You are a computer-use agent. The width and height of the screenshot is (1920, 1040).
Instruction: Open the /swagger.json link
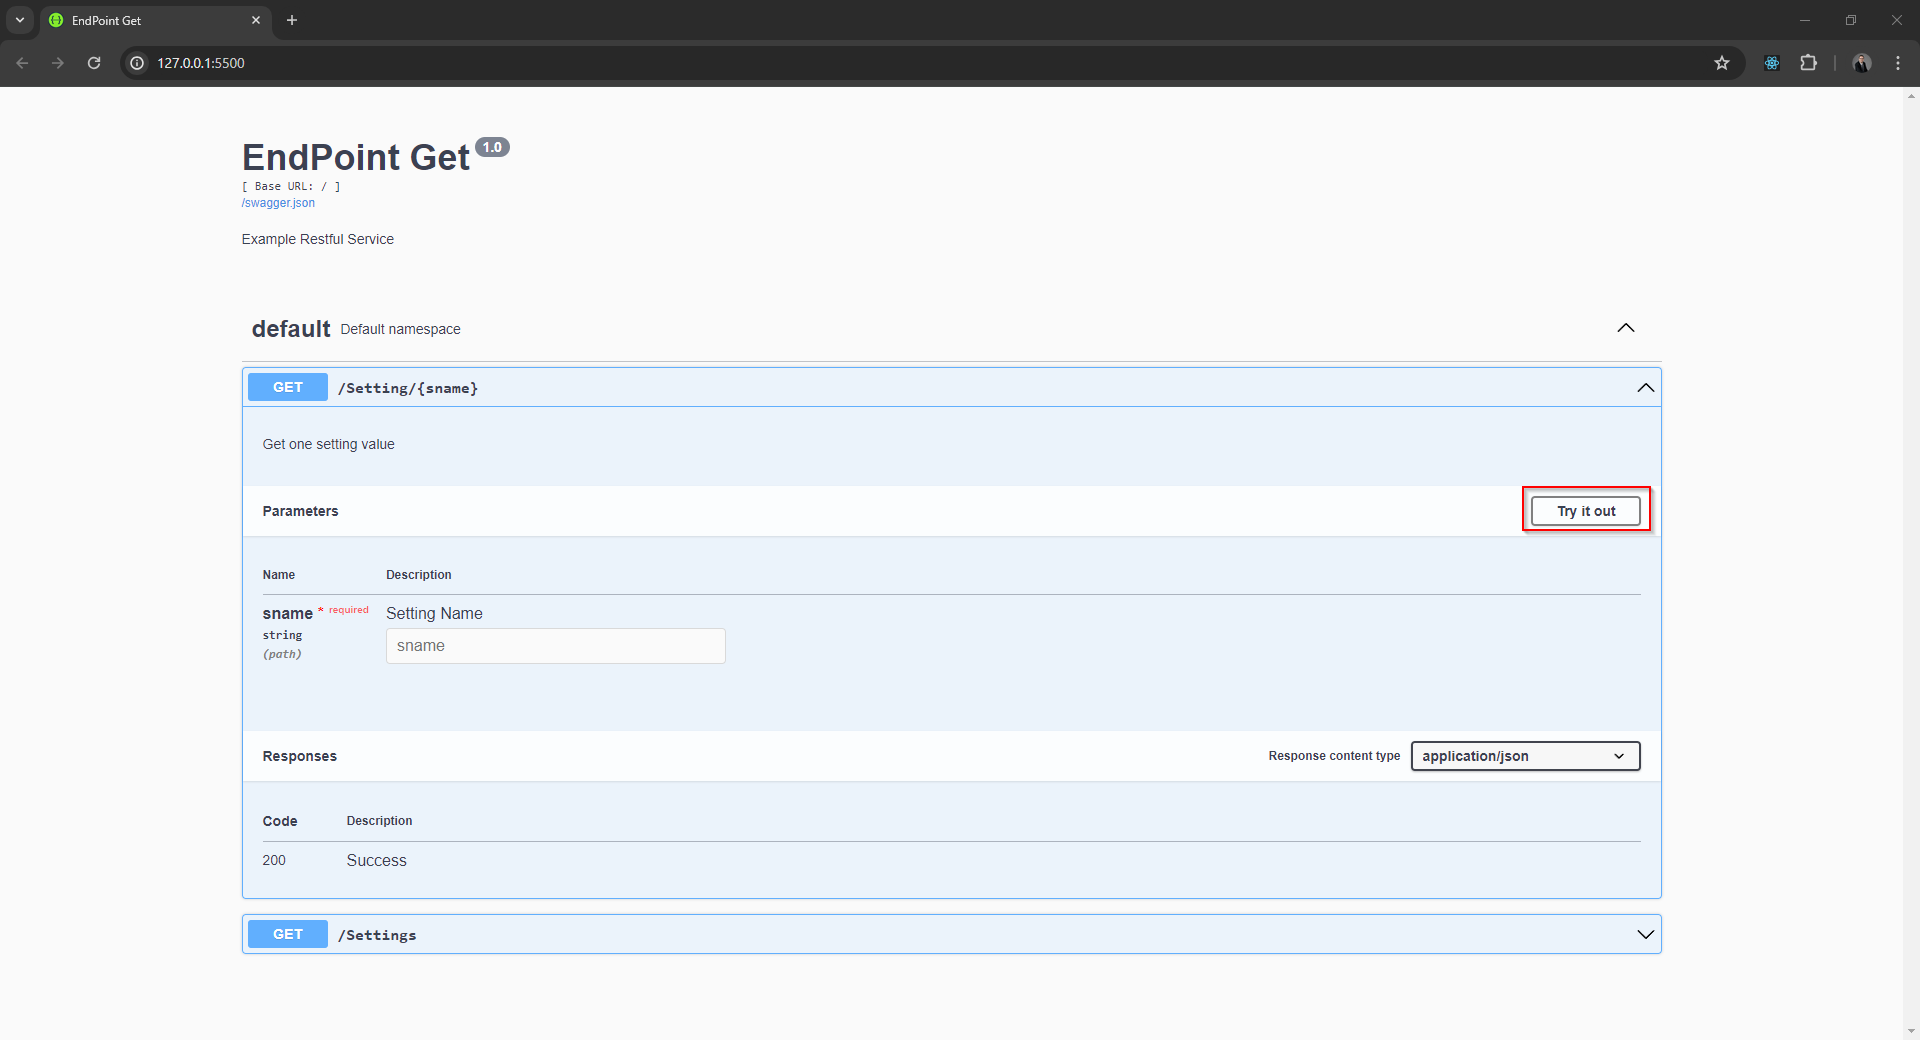click(x=278, y=203)
